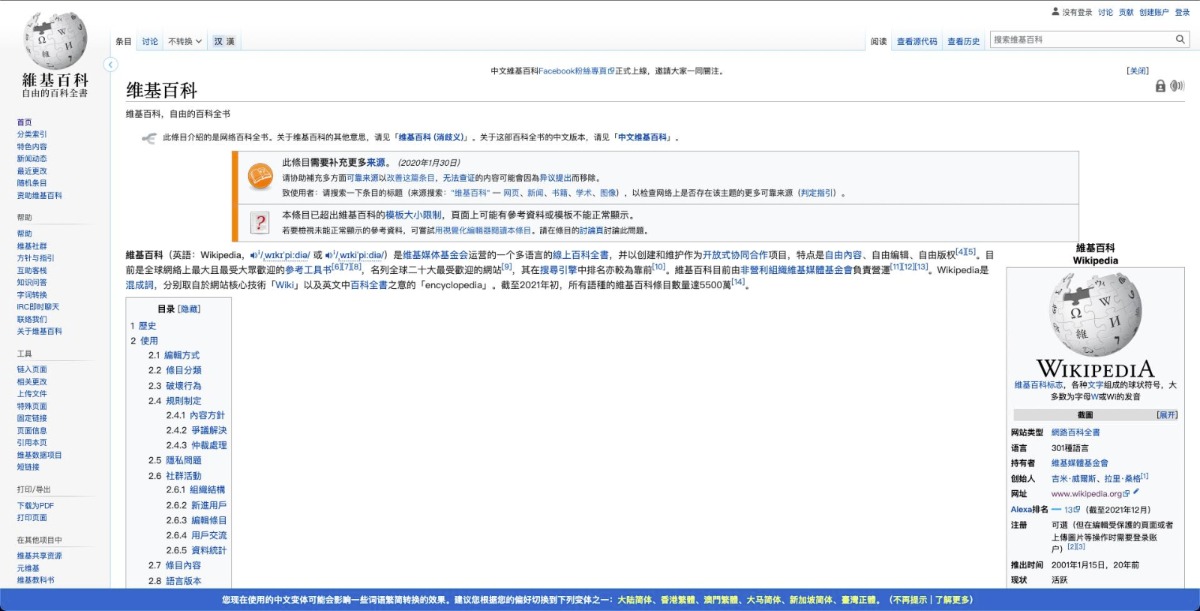Click the speaker spoken-article icon
Image resolution: width=1200 pixels, height=611 pixels.
pos(1177,86)
